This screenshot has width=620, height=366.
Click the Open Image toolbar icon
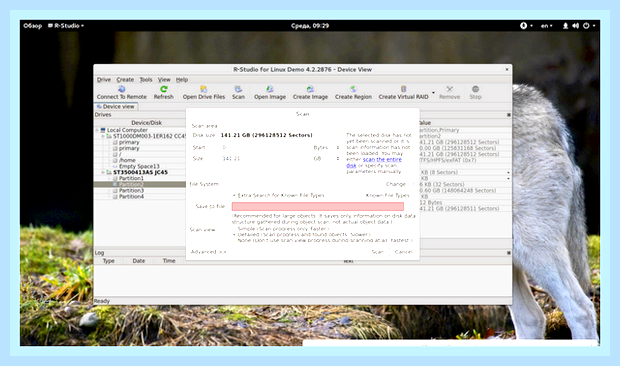[x=270, y=89]
